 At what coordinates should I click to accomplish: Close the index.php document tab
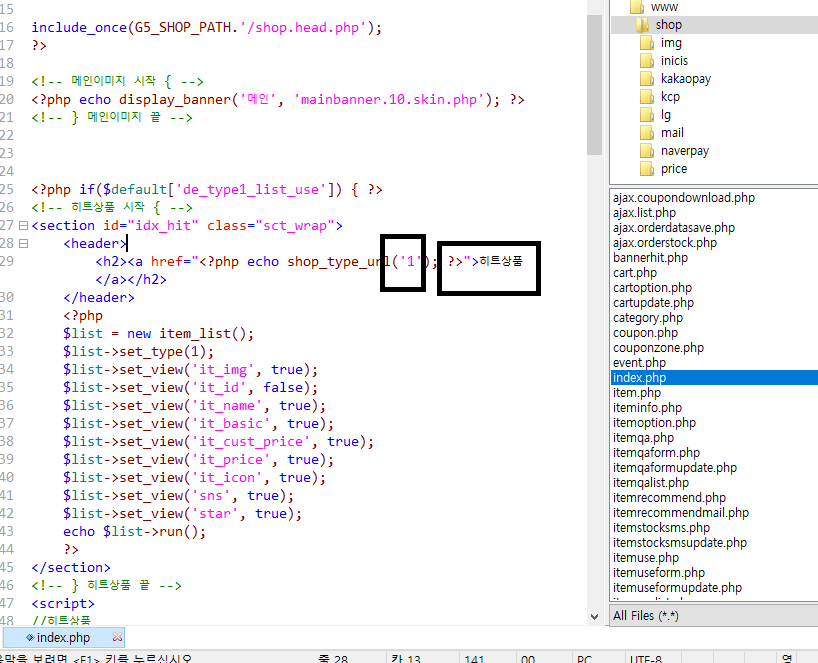click(117, 637)
